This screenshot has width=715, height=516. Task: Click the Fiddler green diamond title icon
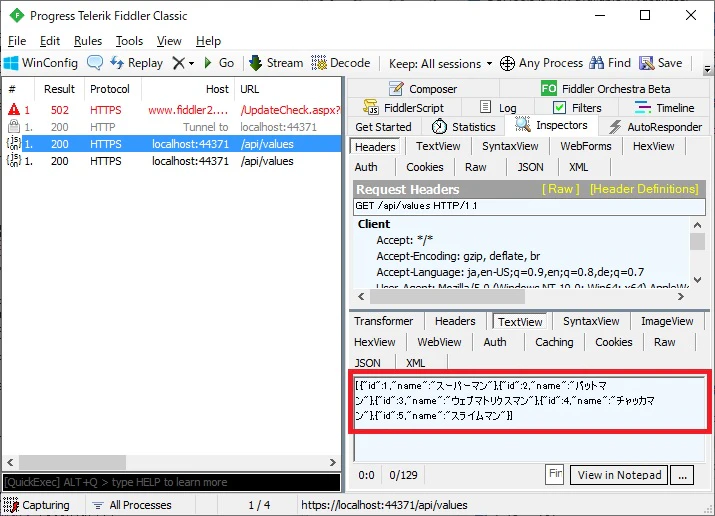click(x=17, y=15)
